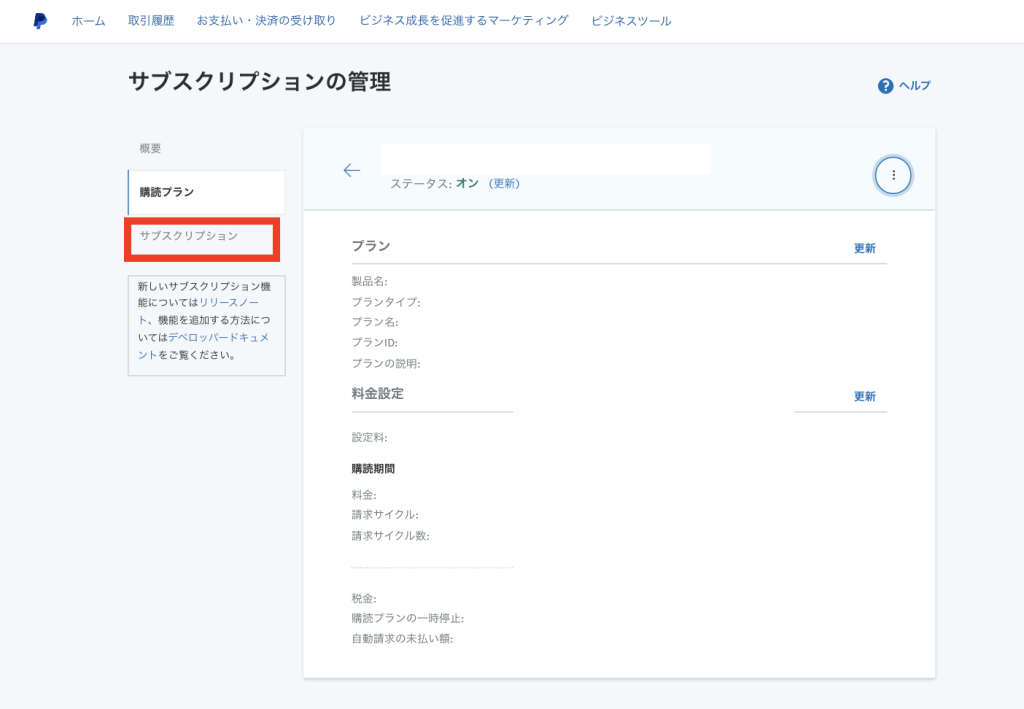
Task: Click the サブスクリプションの管理 page heading
Action: (x=259, y=83)
